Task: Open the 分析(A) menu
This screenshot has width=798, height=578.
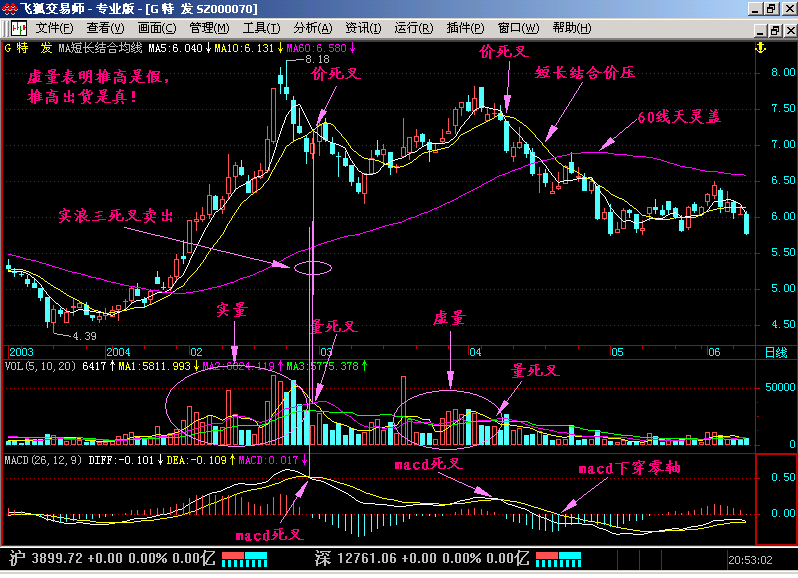Action: tap(313, 27)
